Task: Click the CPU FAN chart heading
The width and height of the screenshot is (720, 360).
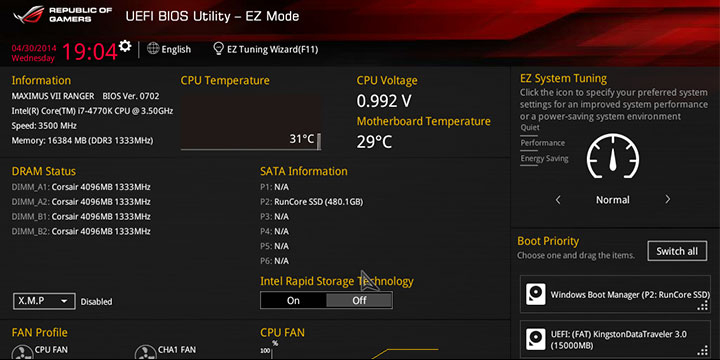Action: [x=282, y=332]
